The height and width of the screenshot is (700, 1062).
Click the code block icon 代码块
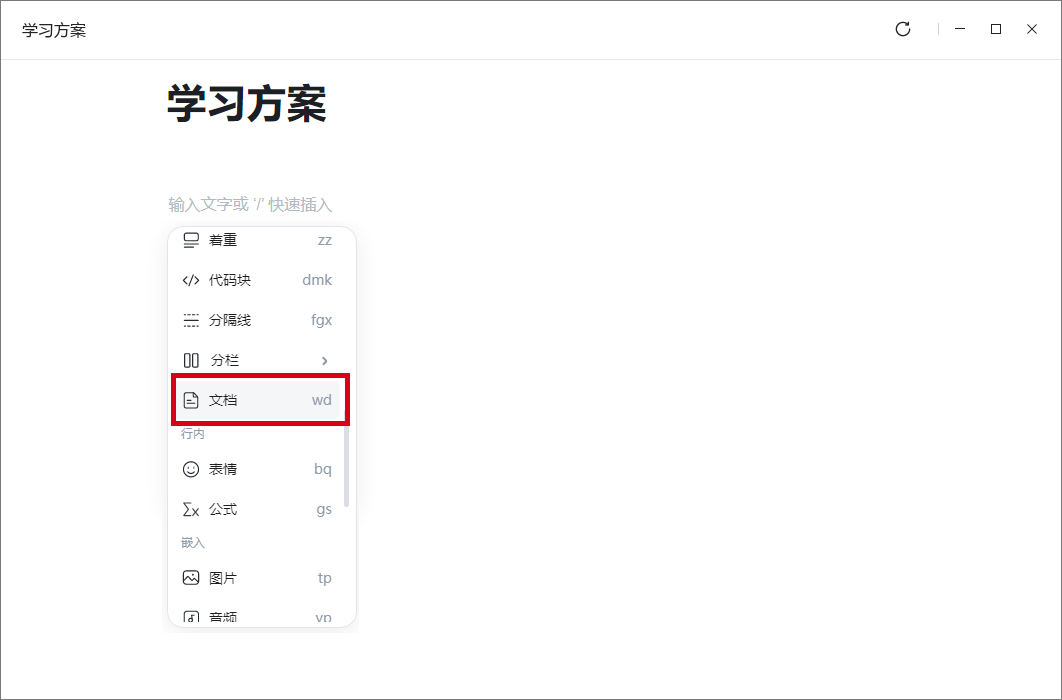(x=191, y=280)
